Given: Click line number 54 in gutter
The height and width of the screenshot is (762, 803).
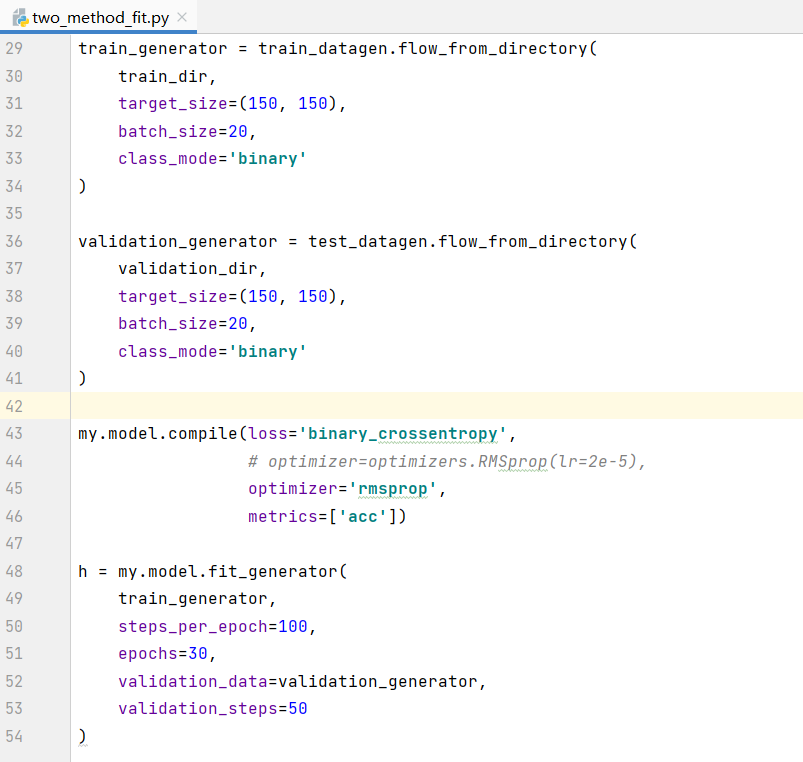Looking at the screenshot, I should [x=14, y=736].
